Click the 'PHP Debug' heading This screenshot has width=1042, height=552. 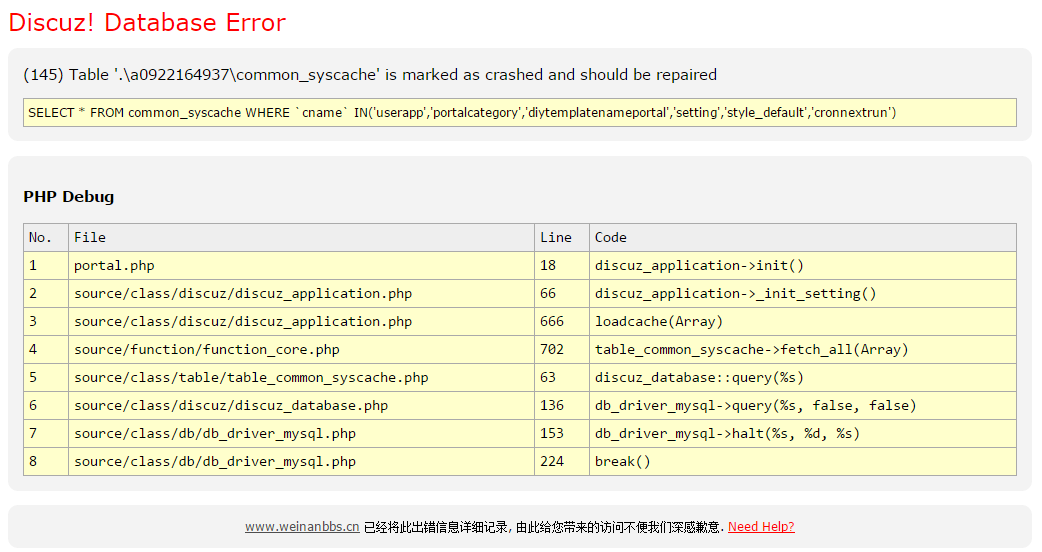click(x=68, y=197)
